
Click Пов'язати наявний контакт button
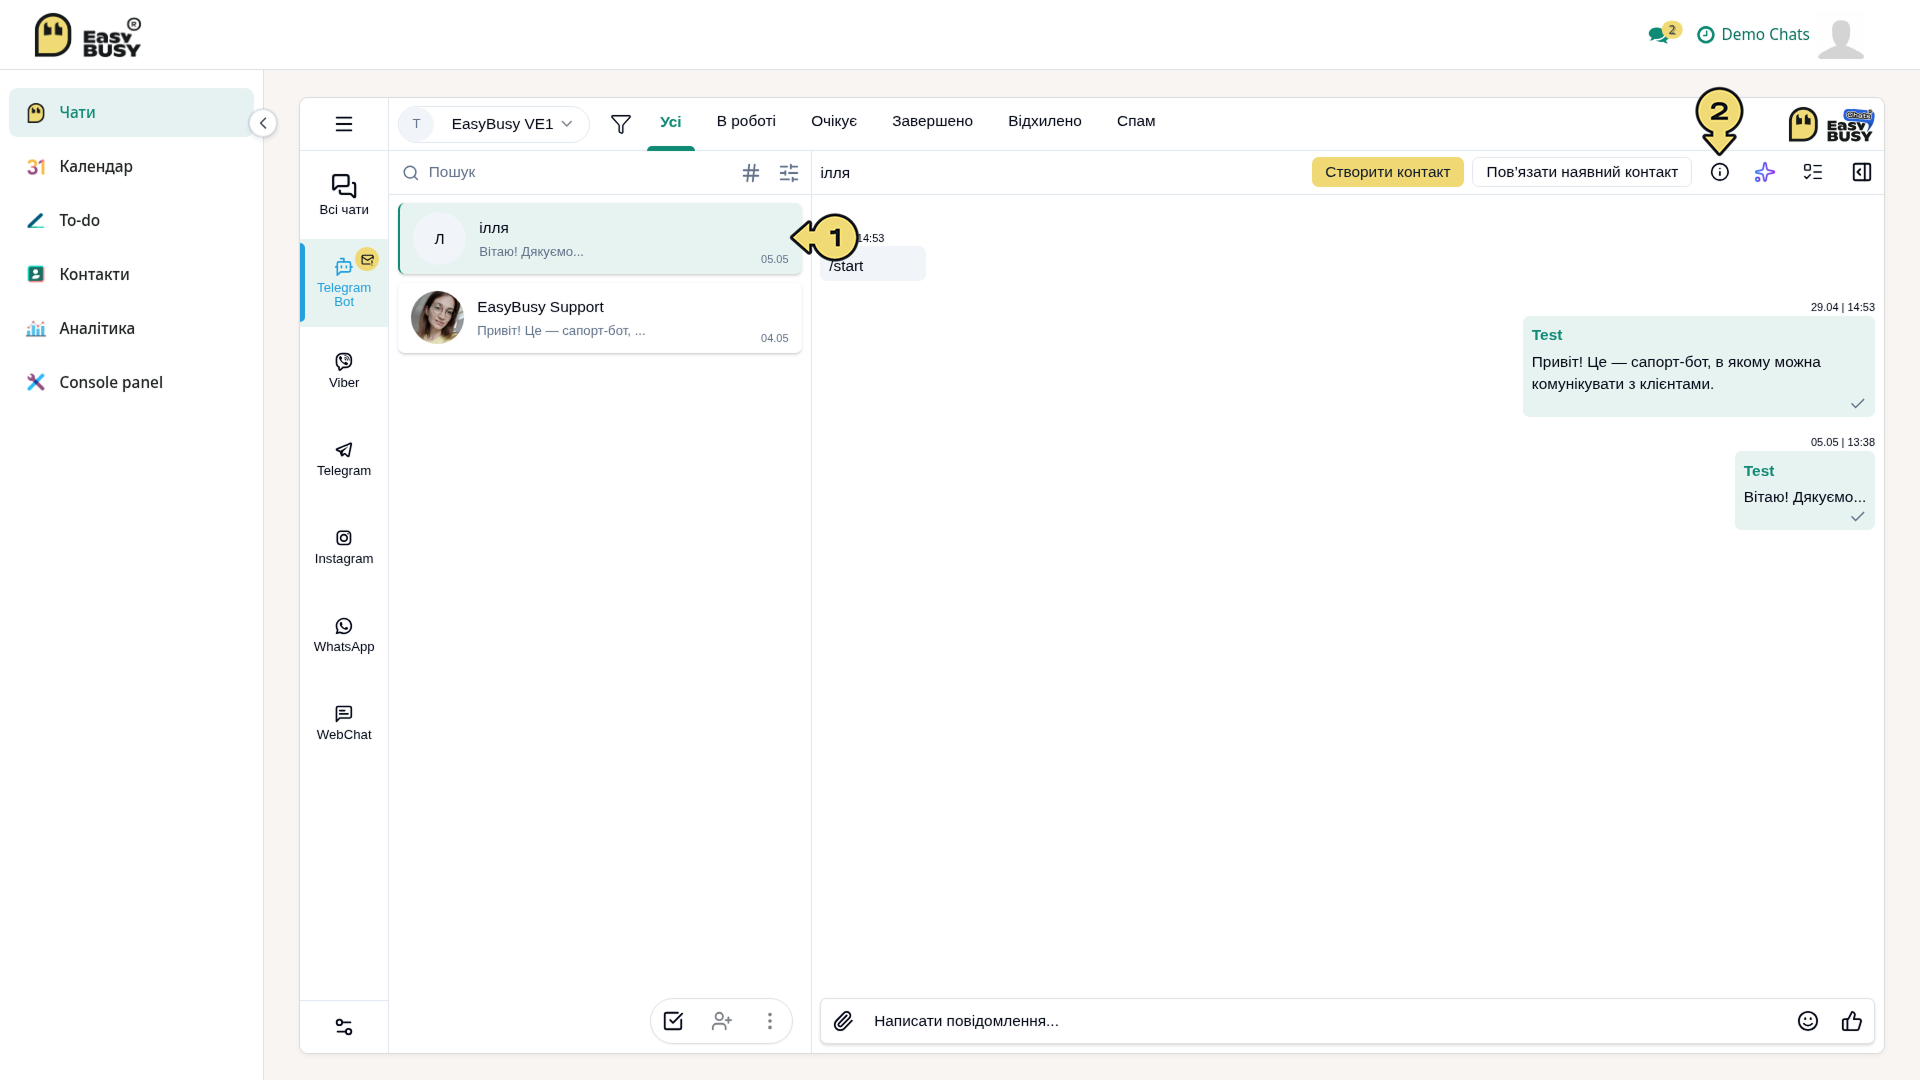point(1581,172)
